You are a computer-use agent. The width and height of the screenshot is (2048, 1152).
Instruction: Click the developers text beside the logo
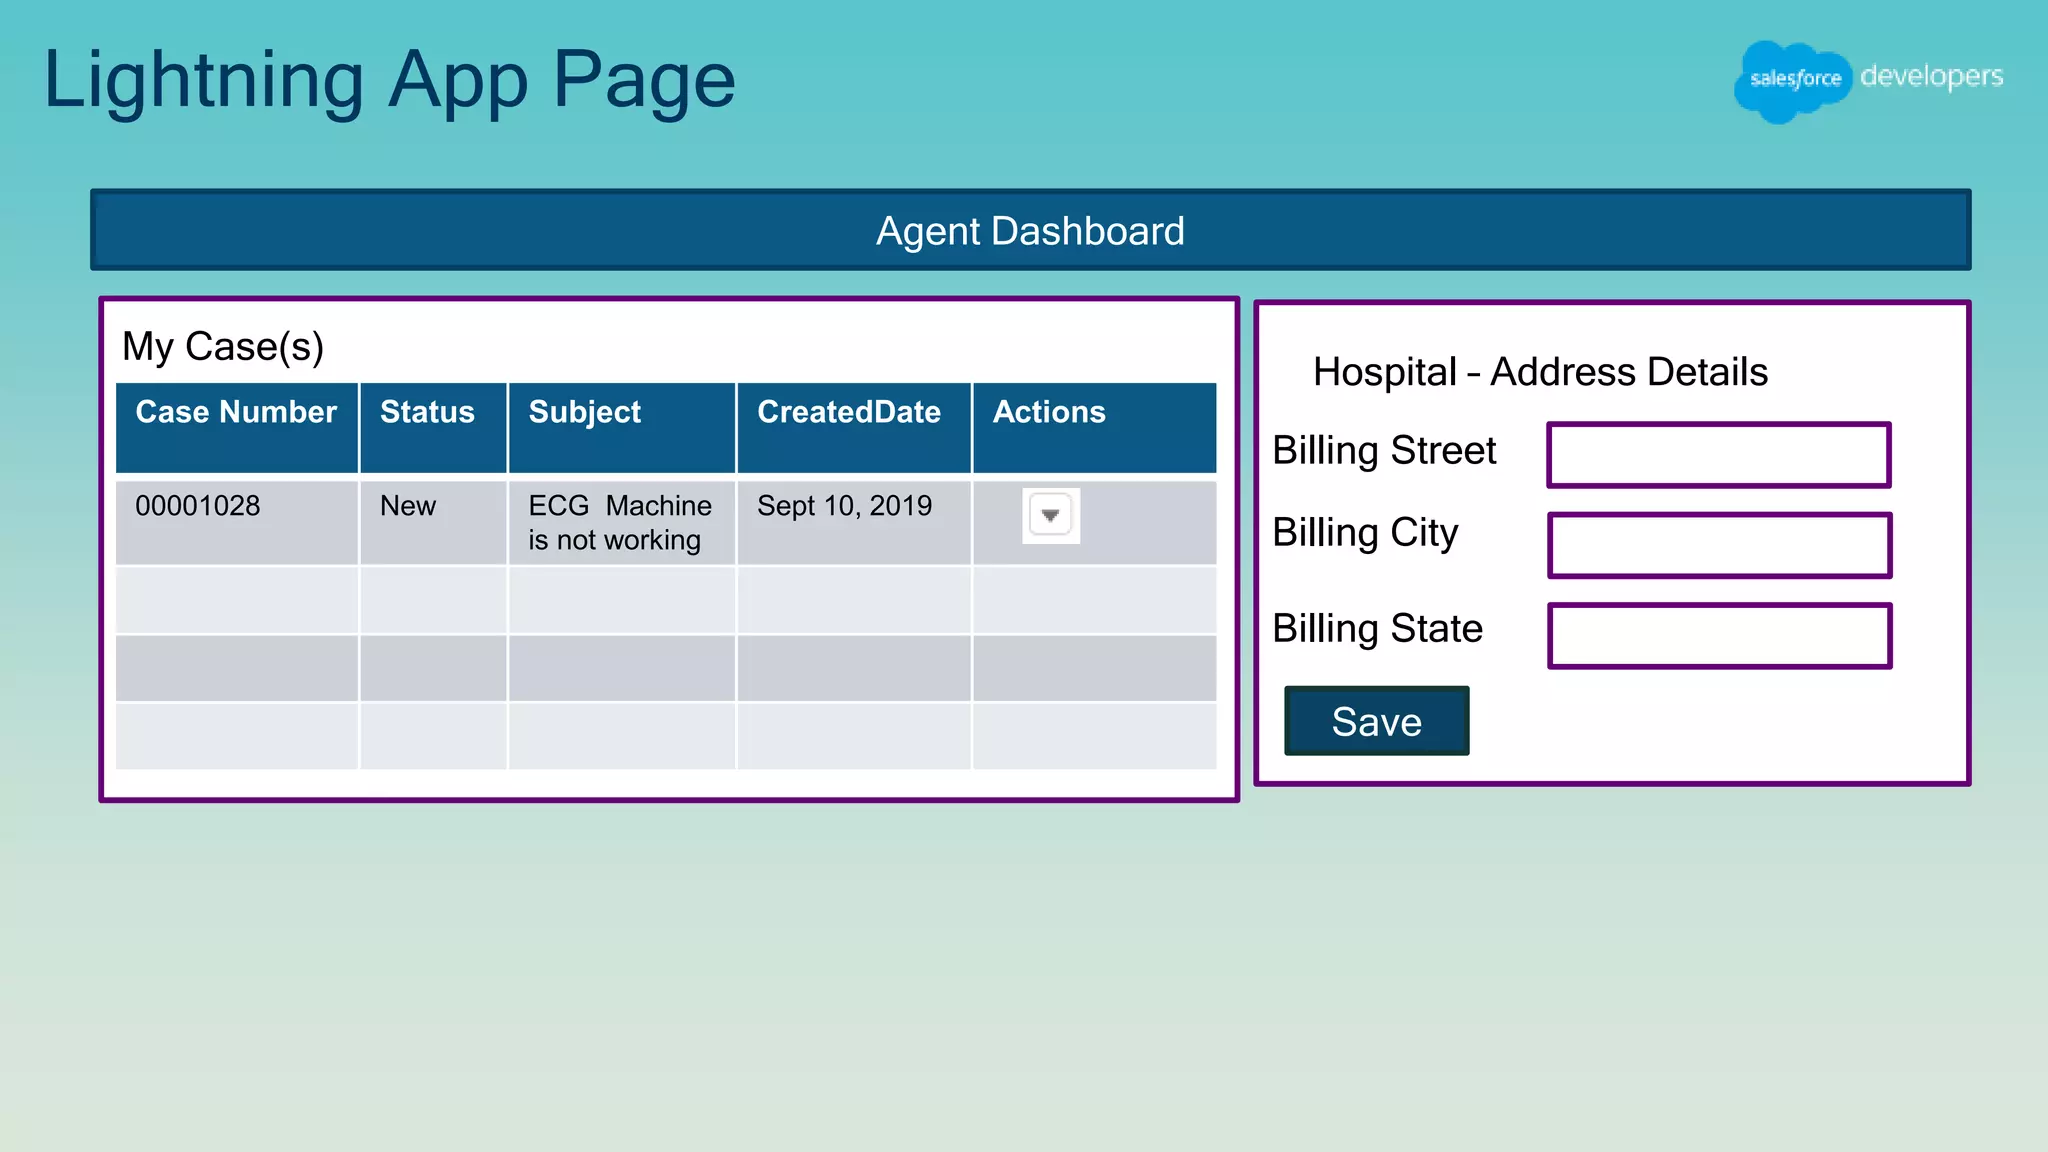[x=1931, y=77]
